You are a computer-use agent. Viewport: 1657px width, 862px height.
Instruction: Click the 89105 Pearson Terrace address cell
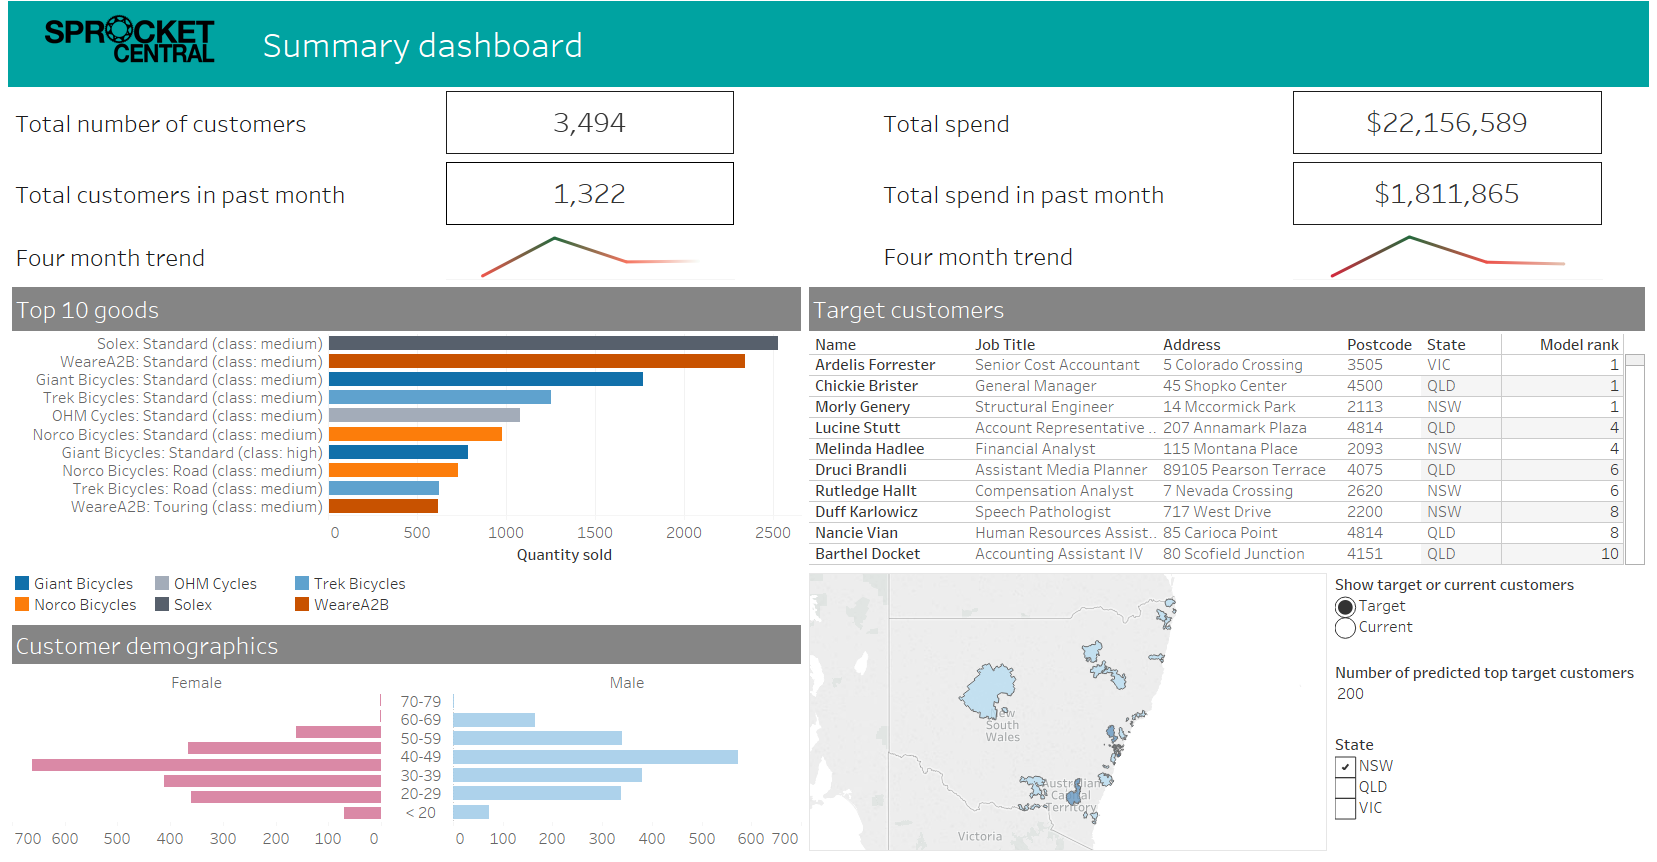pos(1244,470)
